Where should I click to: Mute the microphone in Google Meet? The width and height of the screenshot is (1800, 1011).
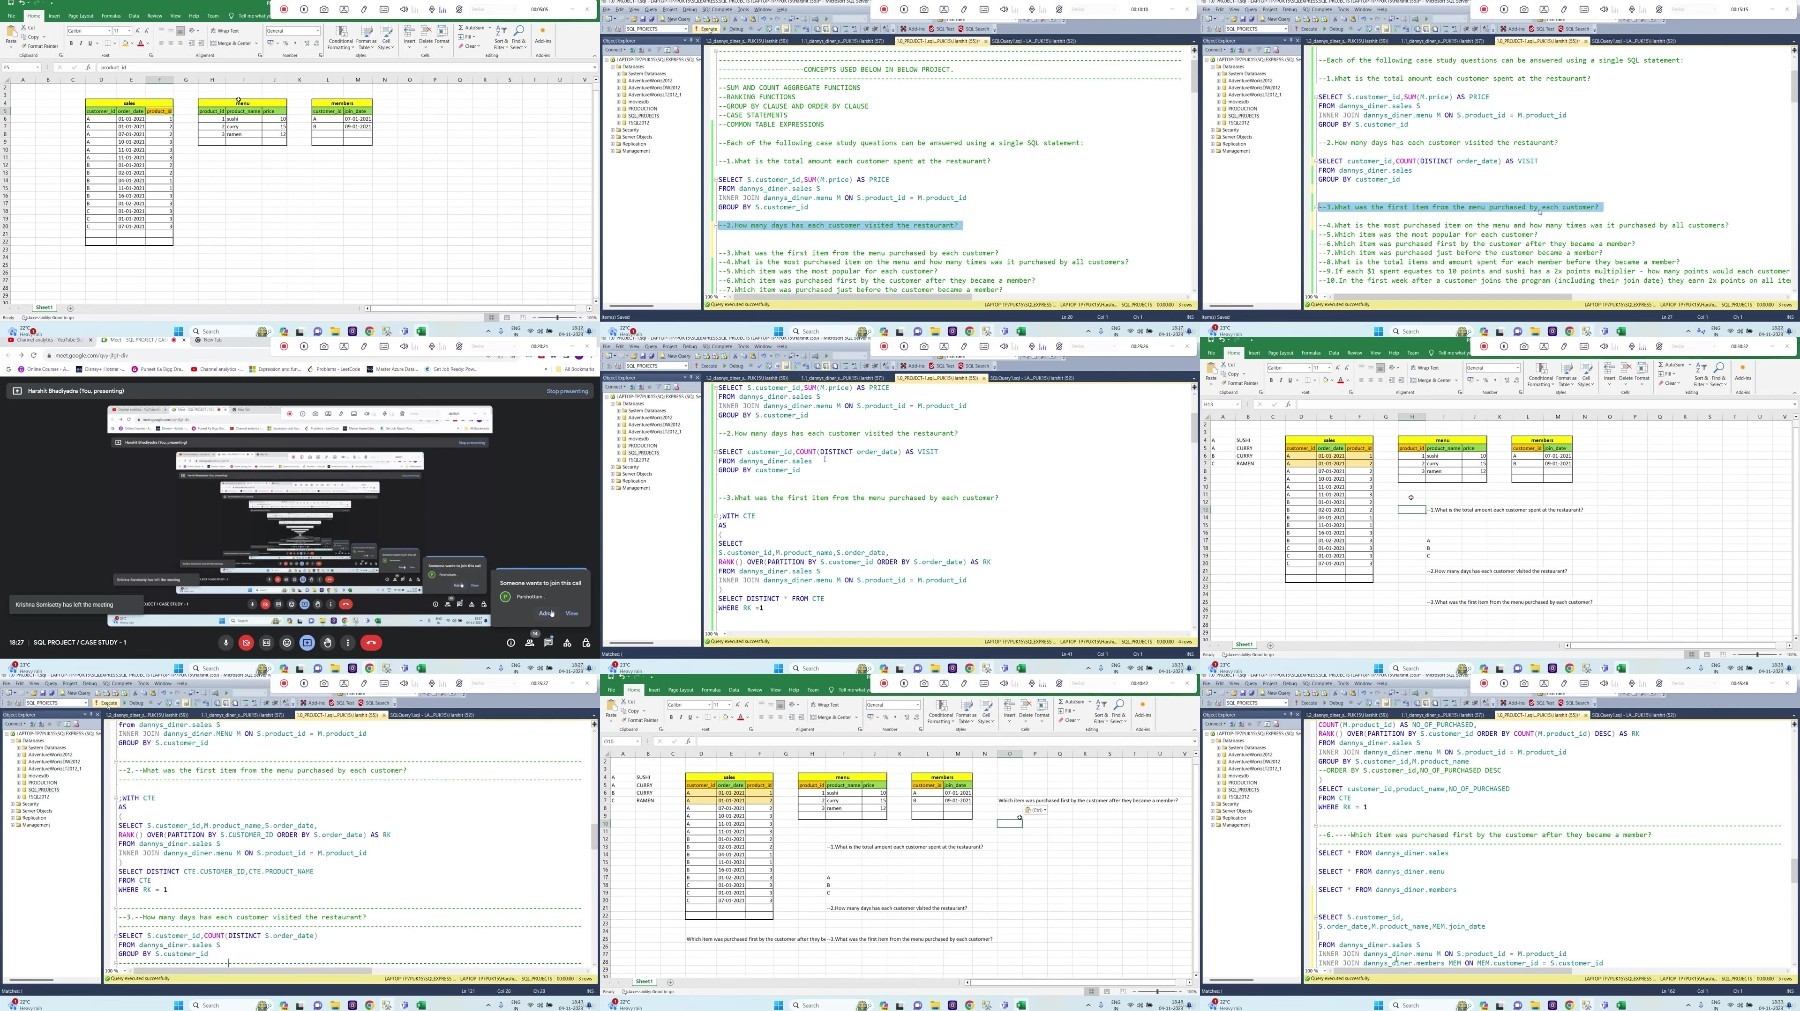226,643
